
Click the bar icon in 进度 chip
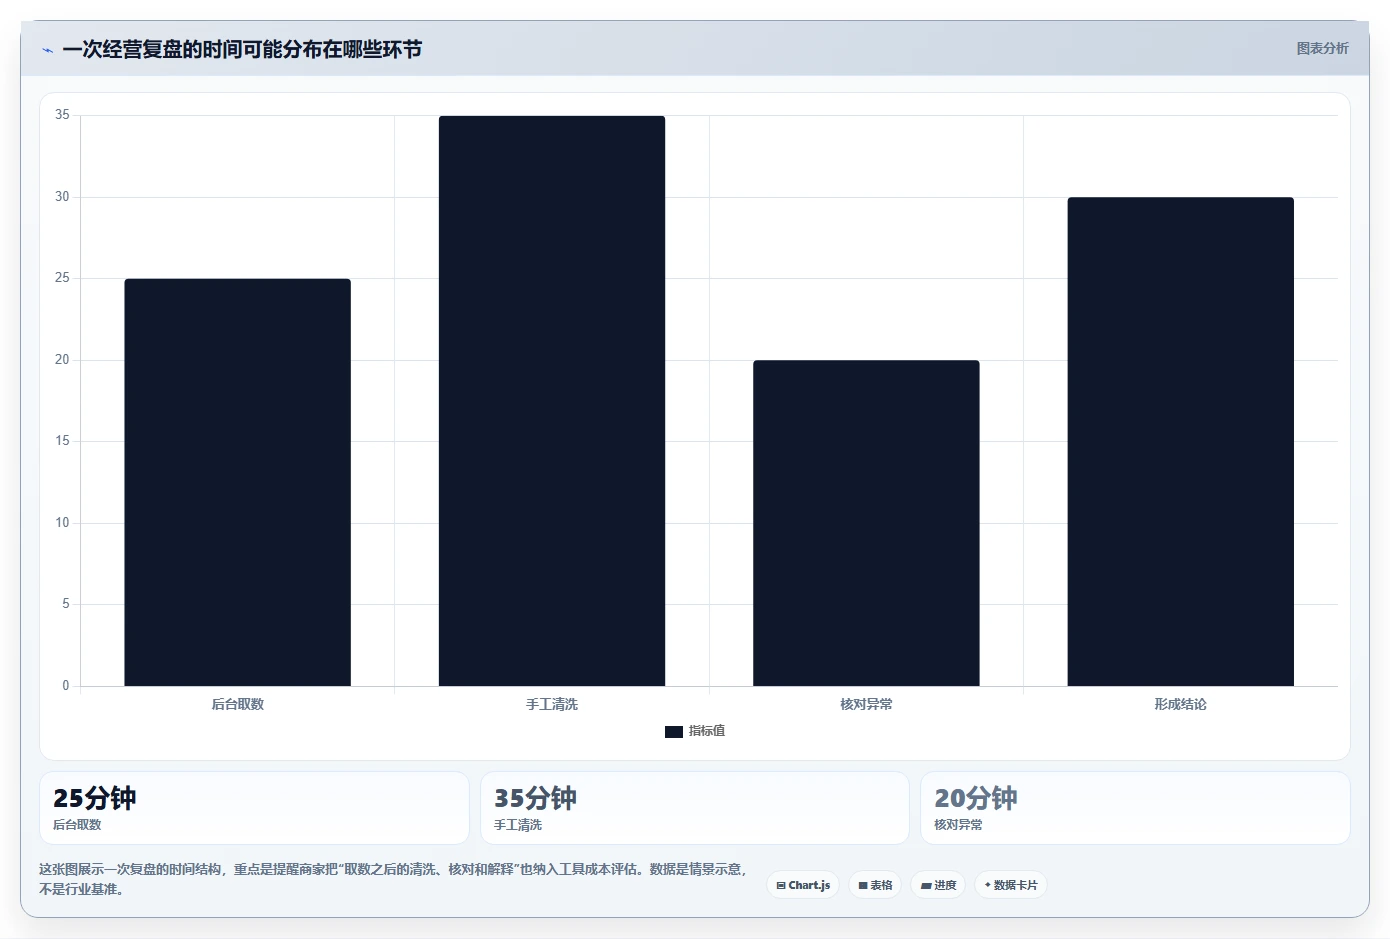tap(926, 886)
